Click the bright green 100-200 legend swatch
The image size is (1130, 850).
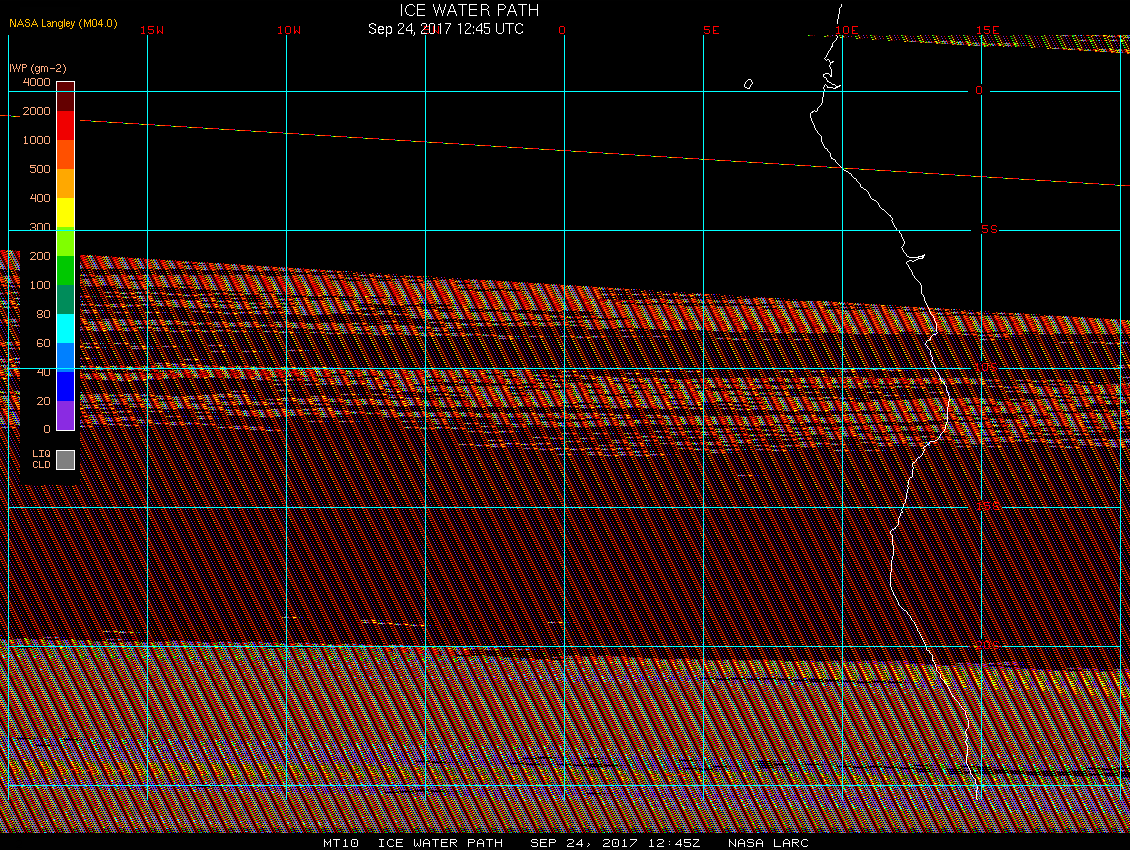(x=65, y=270)
